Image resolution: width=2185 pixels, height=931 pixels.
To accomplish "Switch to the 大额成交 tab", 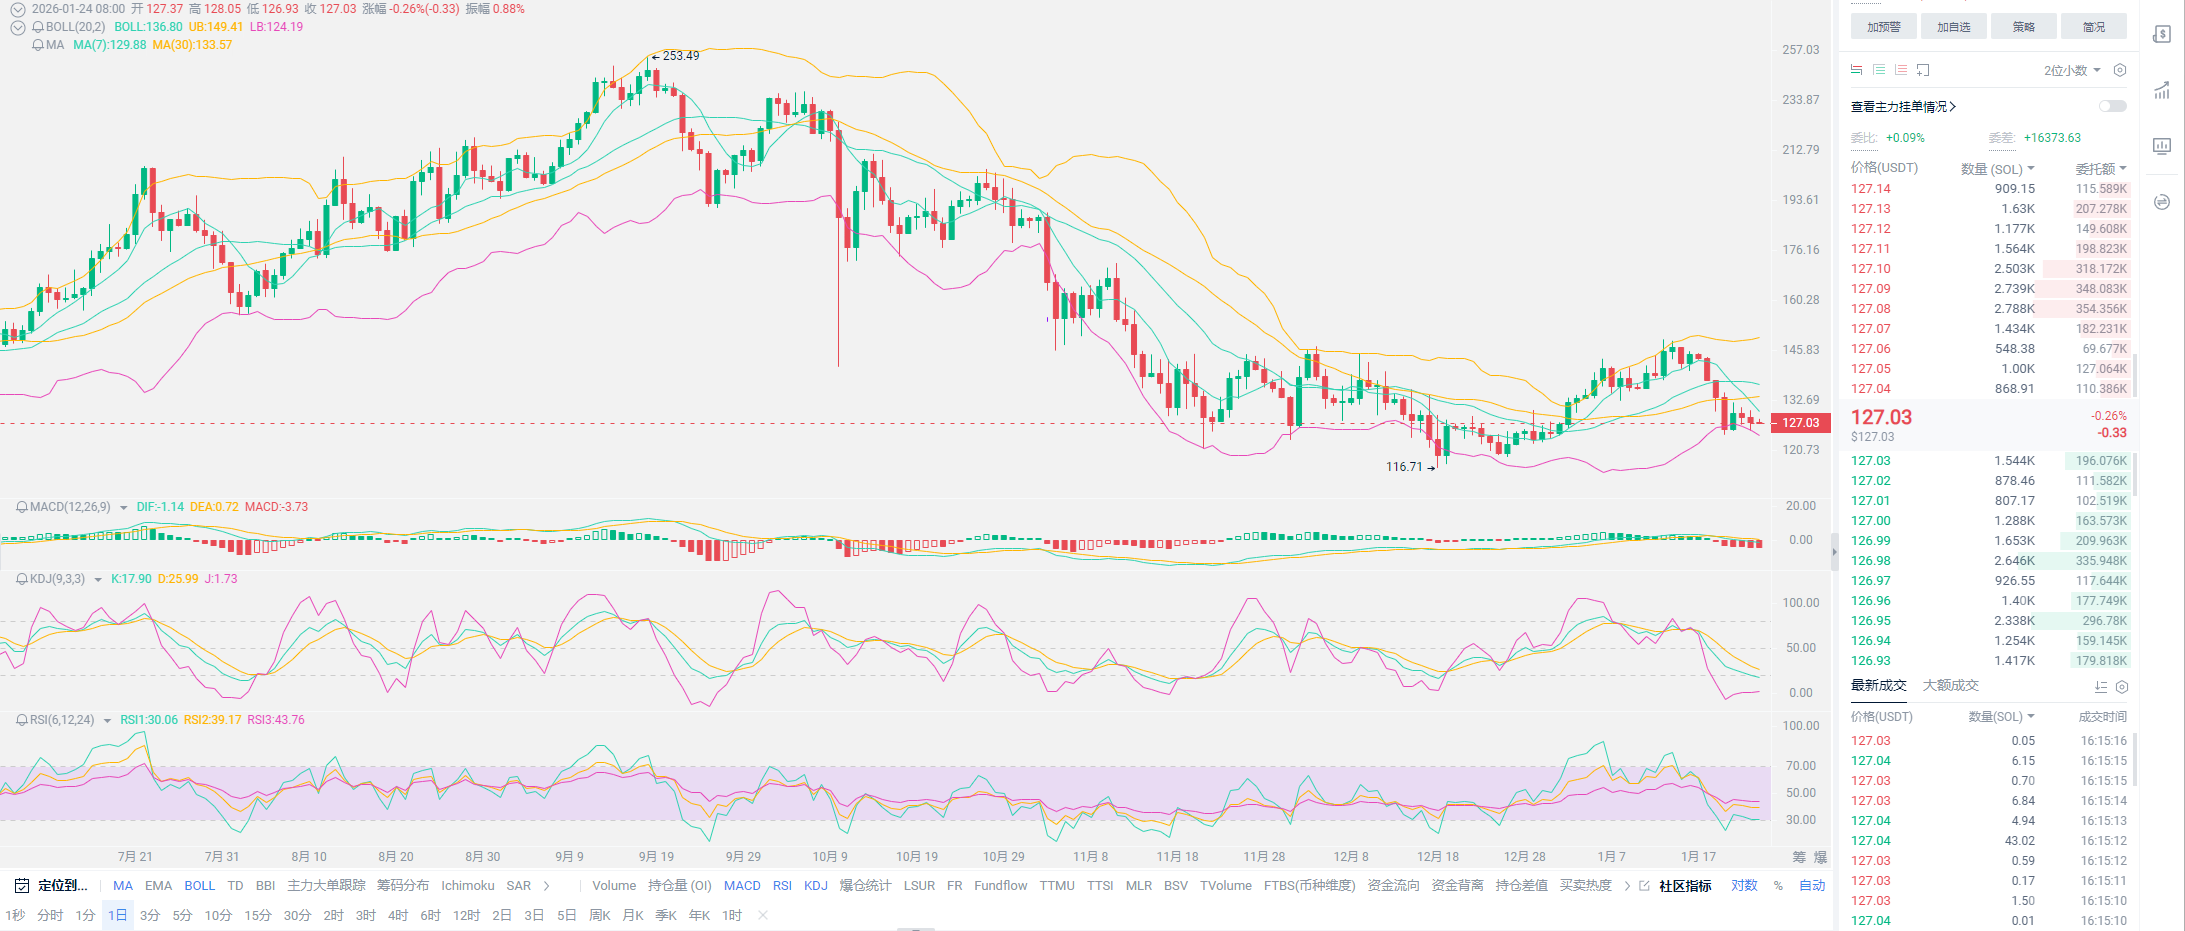I will [x=1950, y=686].
